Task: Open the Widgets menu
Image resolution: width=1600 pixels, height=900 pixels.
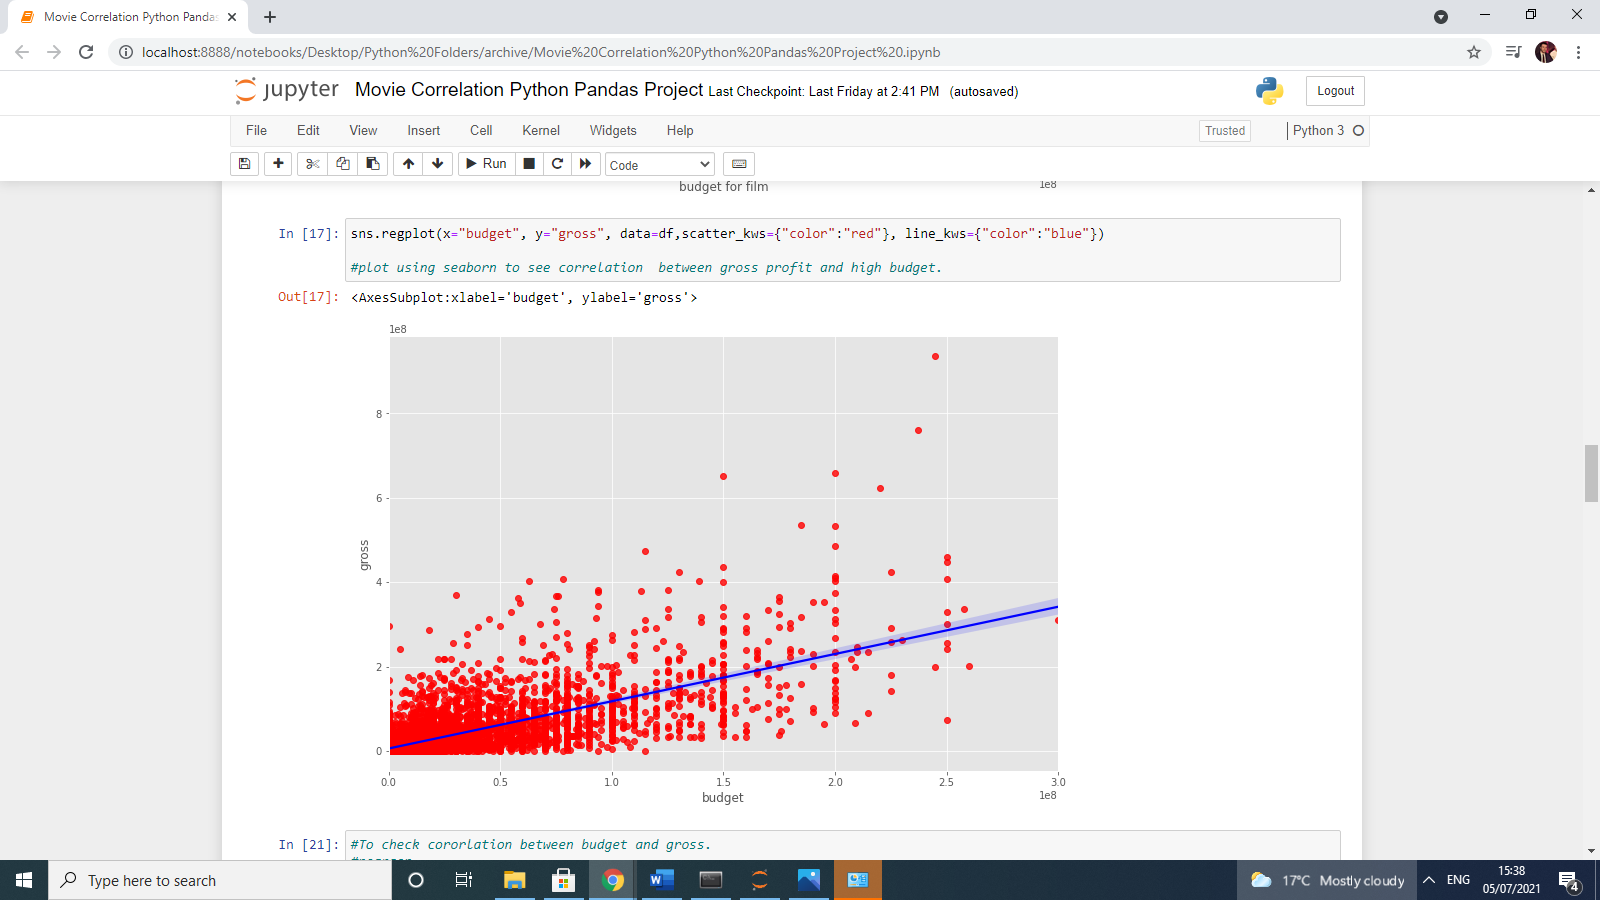Action: coord(613,130)
